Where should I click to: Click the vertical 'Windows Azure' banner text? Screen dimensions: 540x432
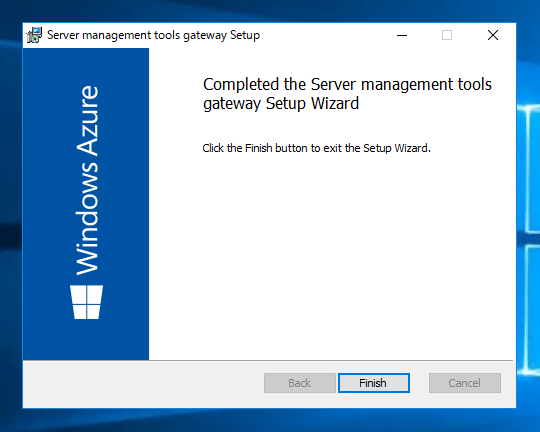87,181
